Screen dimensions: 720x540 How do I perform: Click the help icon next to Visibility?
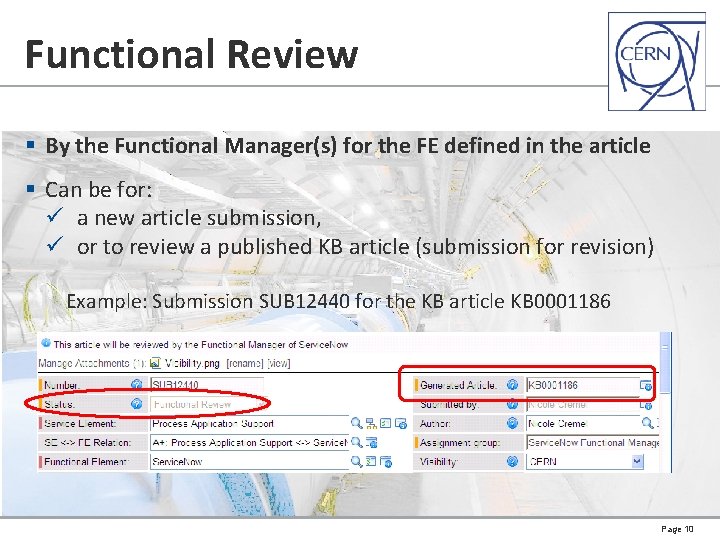click(512, 461)
